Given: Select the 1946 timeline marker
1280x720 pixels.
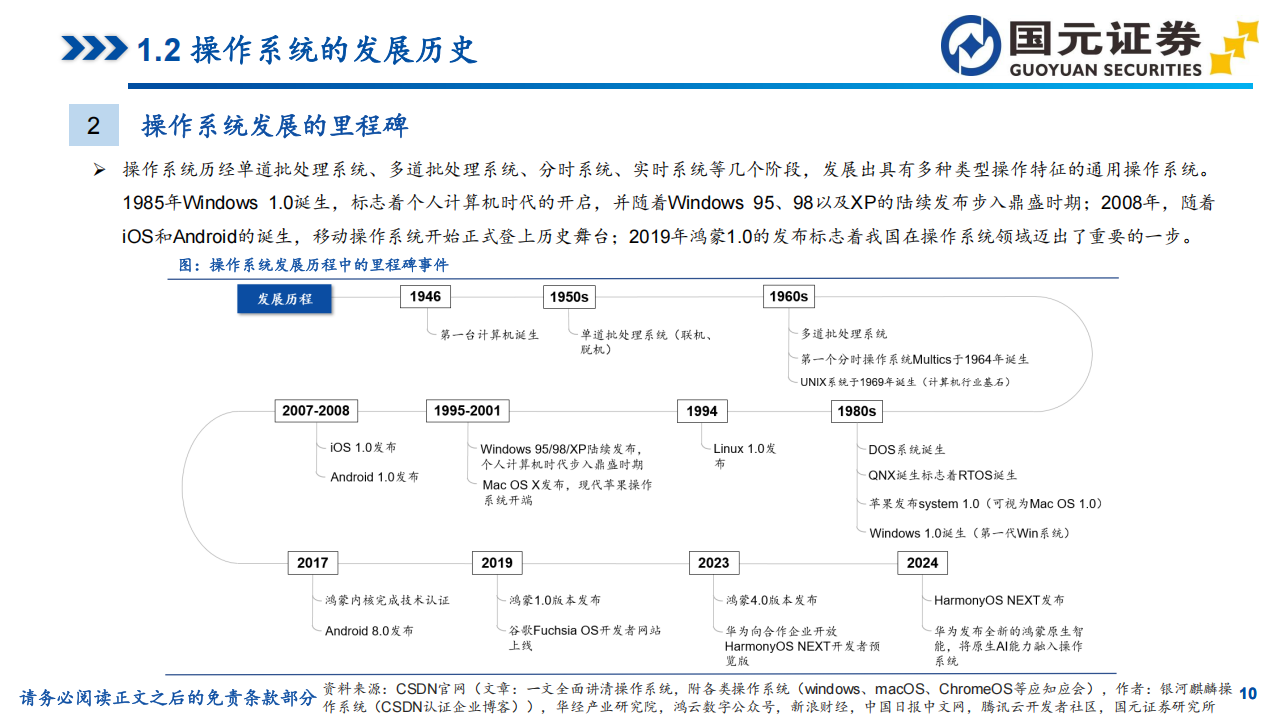Looking at the screenshot, I should 425,296.
